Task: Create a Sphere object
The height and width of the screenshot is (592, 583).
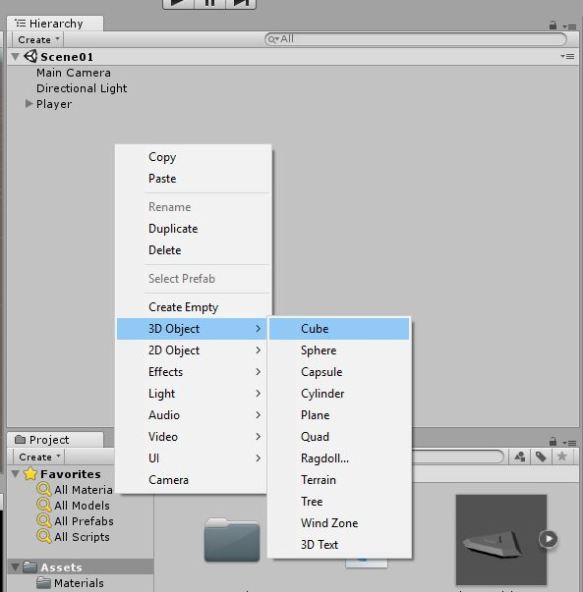Action: 339,350
